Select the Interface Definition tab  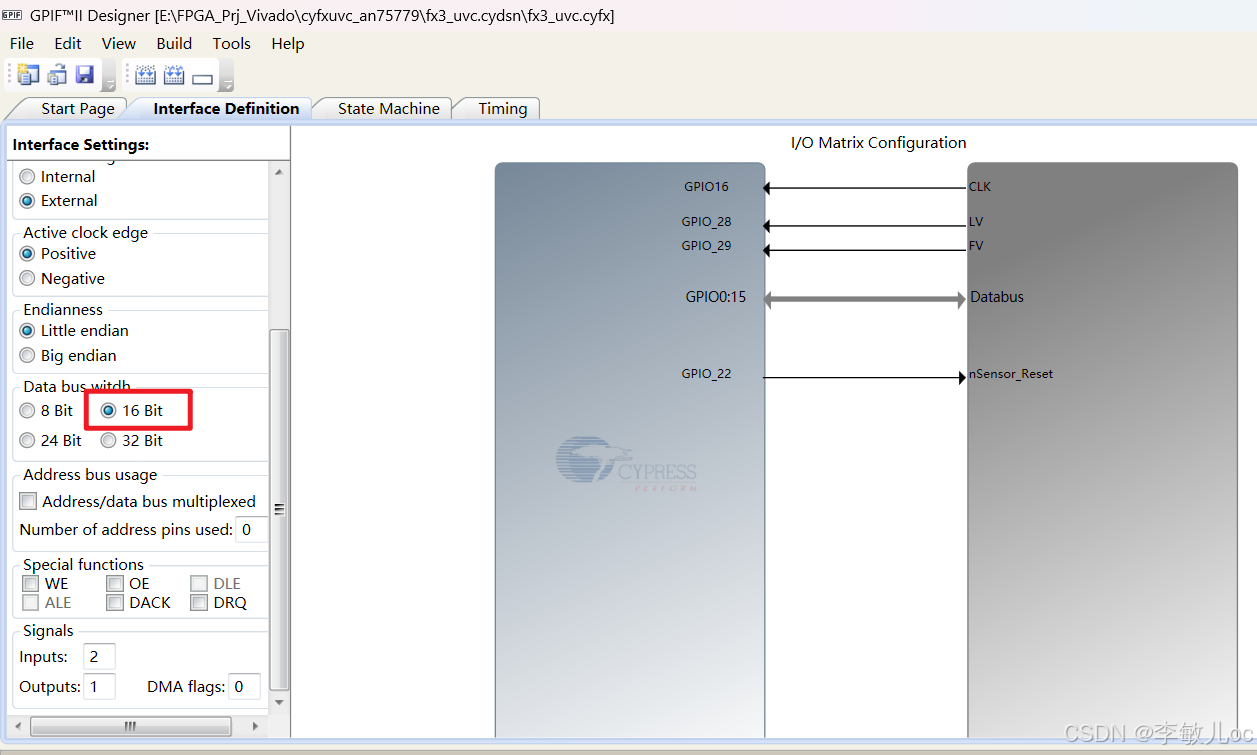pyautogui.click(x=226, y=109)
